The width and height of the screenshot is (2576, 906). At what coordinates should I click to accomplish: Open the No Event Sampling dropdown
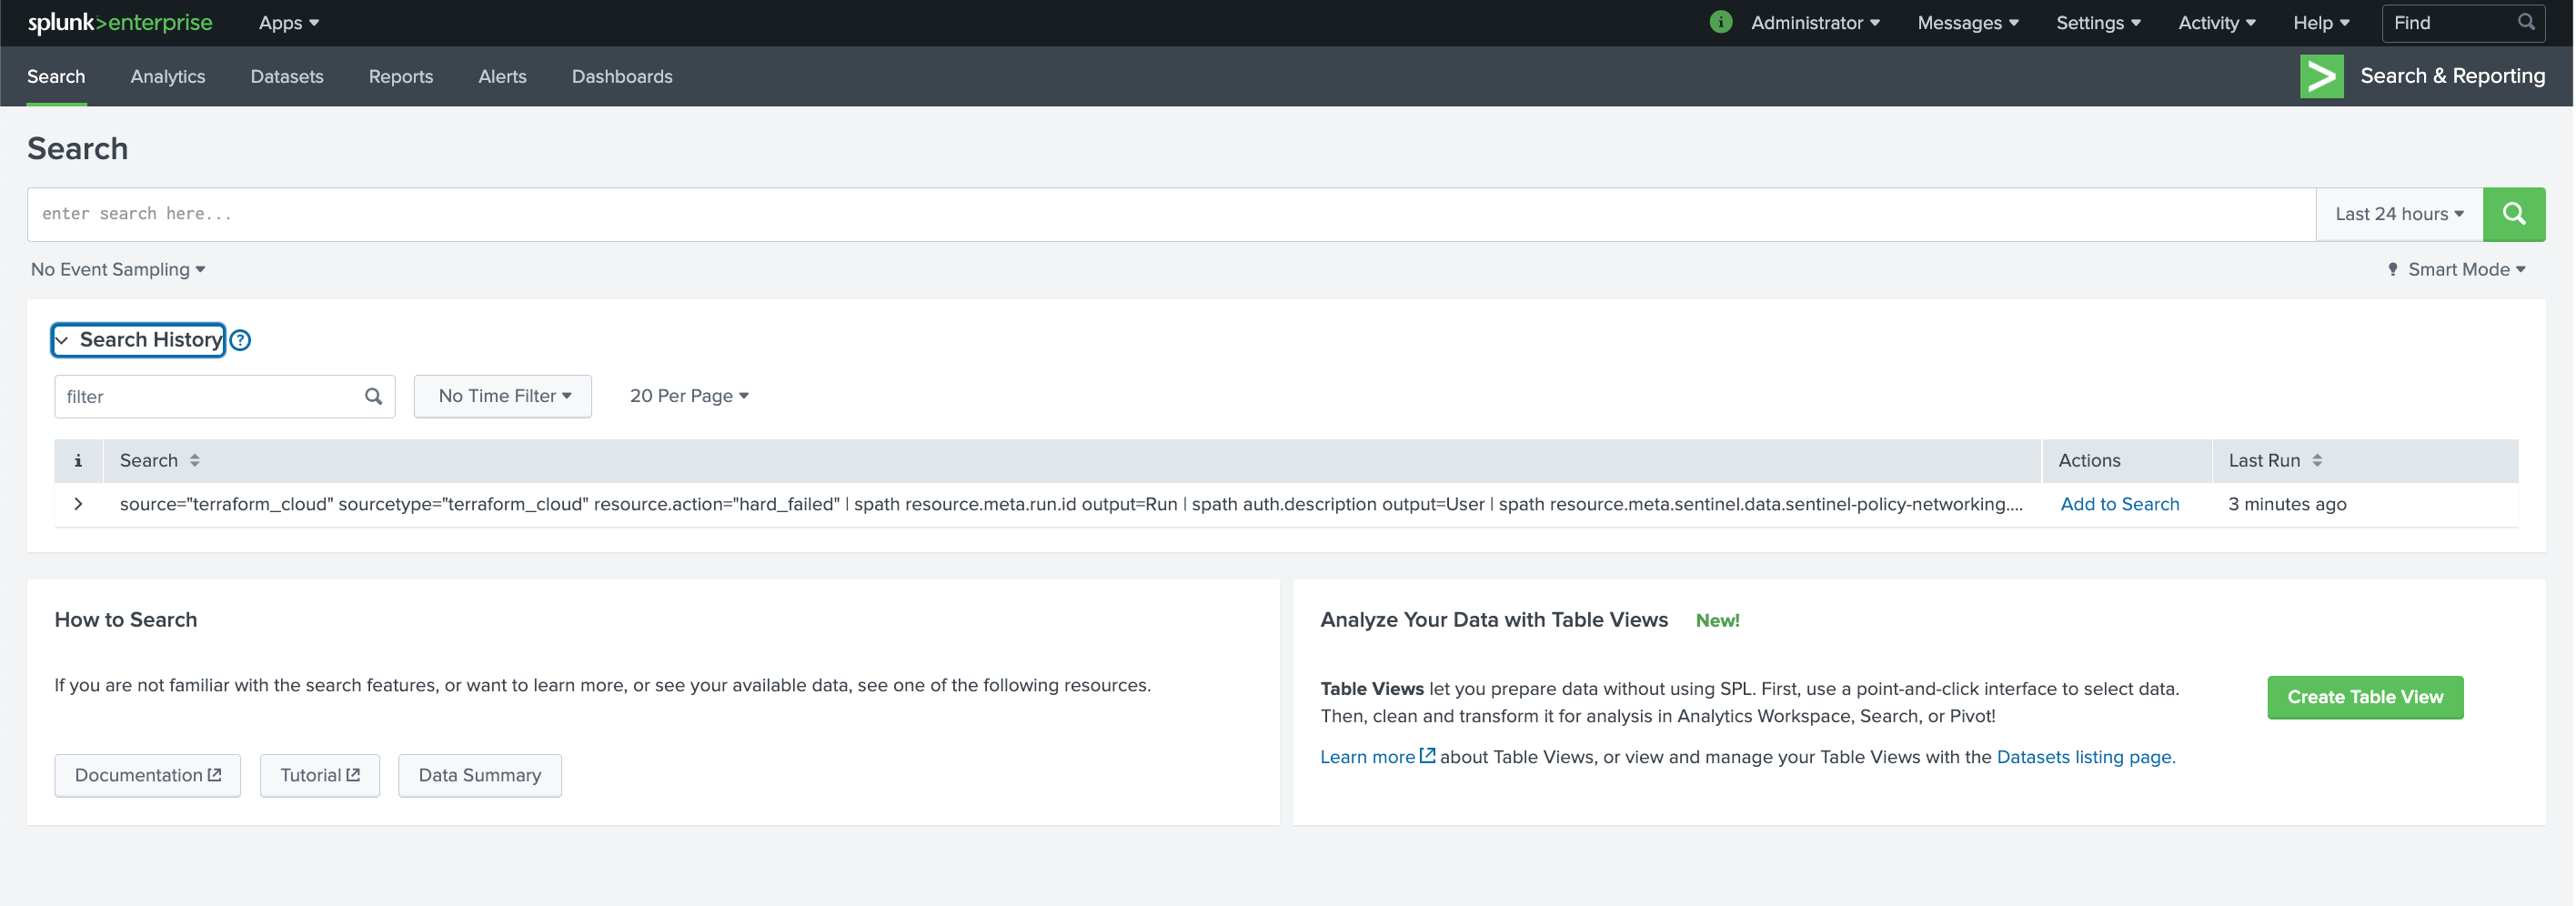tap(118, 270)
